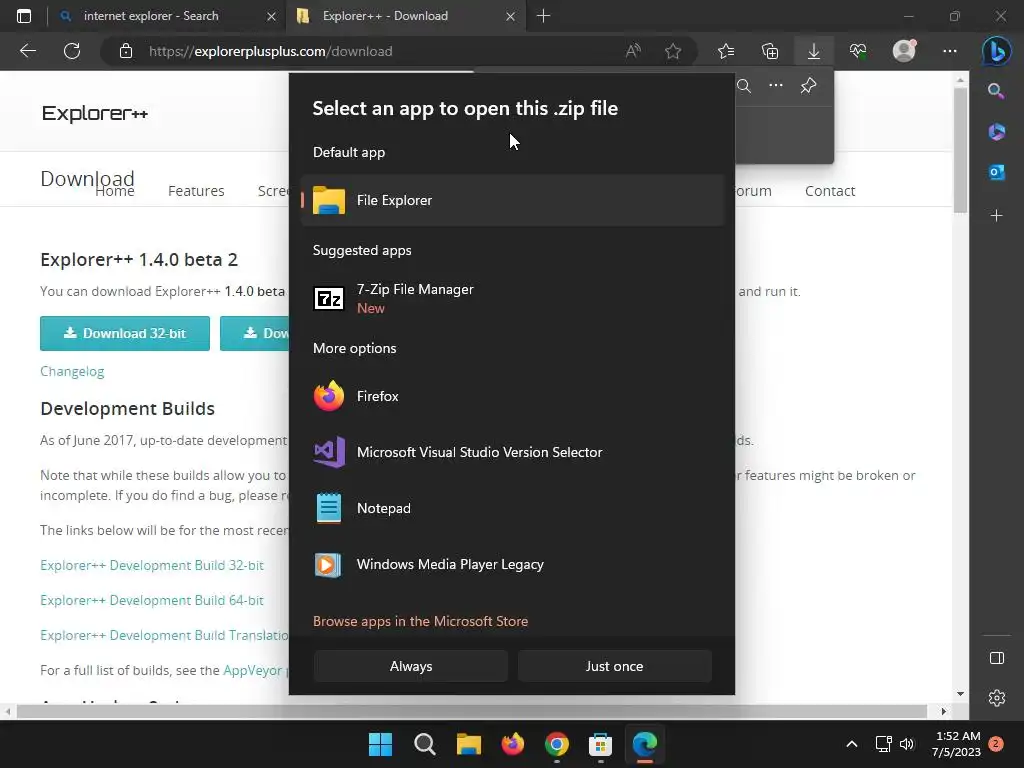Search downloads in Downloads panel
Screen dimensions: 1024x768
pos(744,86)
